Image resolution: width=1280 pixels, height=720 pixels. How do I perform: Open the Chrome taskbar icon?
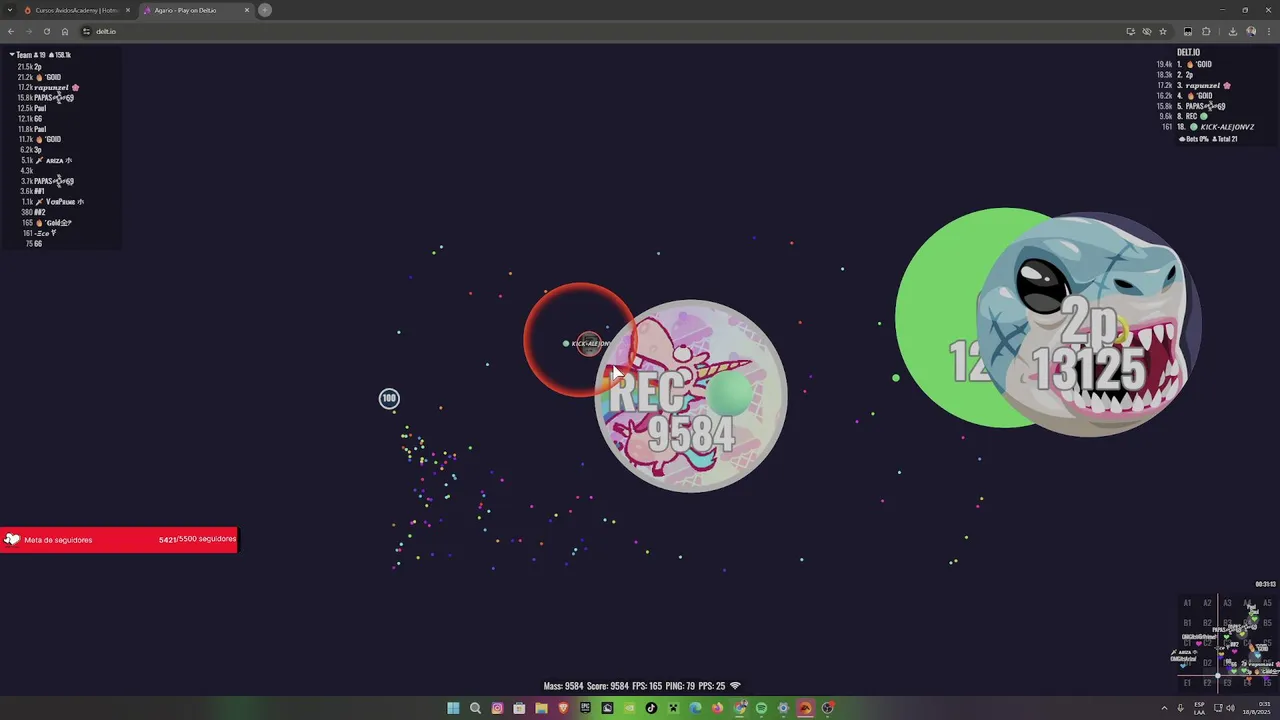739,708
